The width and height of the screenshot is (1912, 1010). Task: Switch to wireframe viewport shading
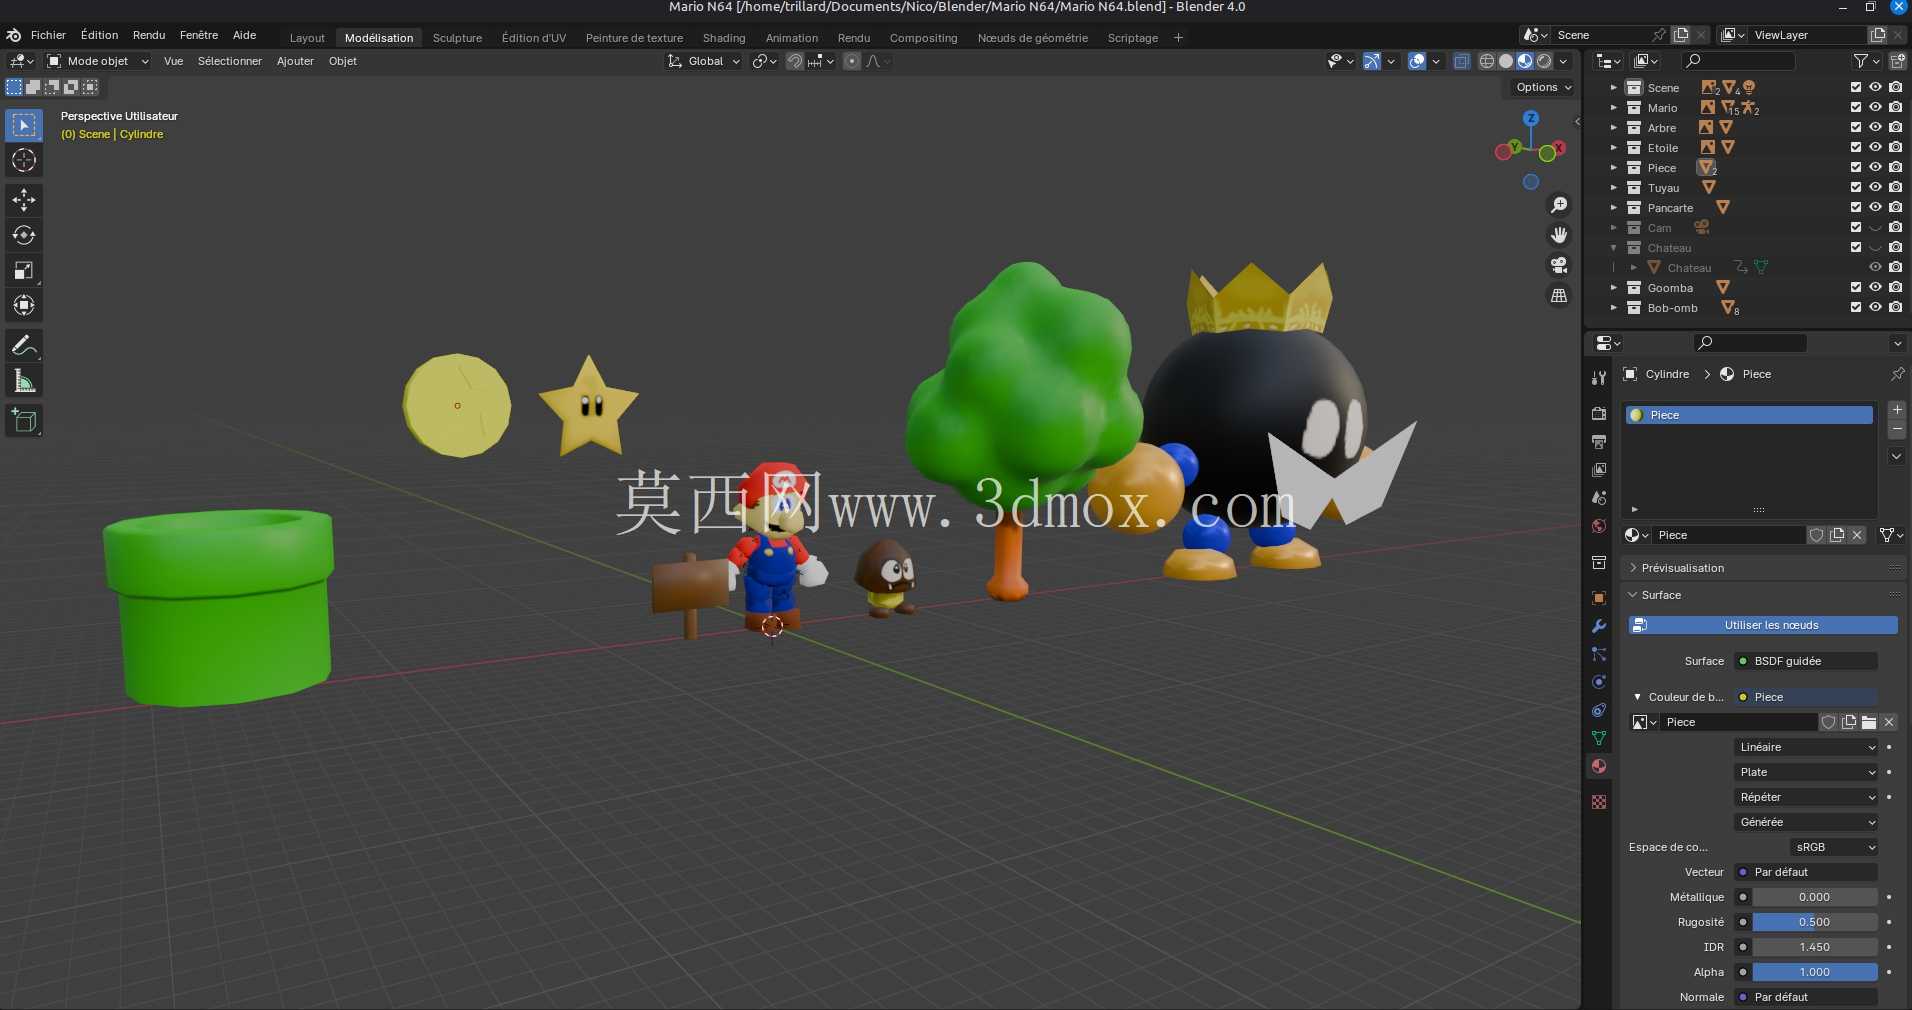click(x=1487, y=61)
